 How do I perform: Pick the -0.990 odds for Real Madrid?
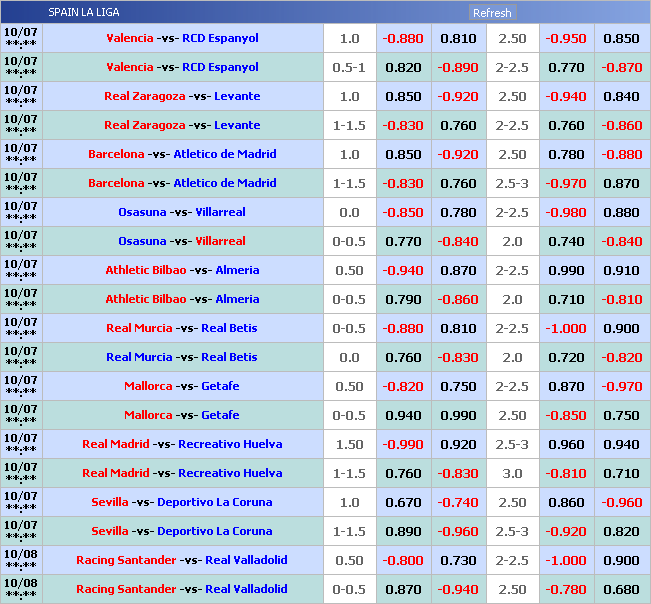point(403,444)
